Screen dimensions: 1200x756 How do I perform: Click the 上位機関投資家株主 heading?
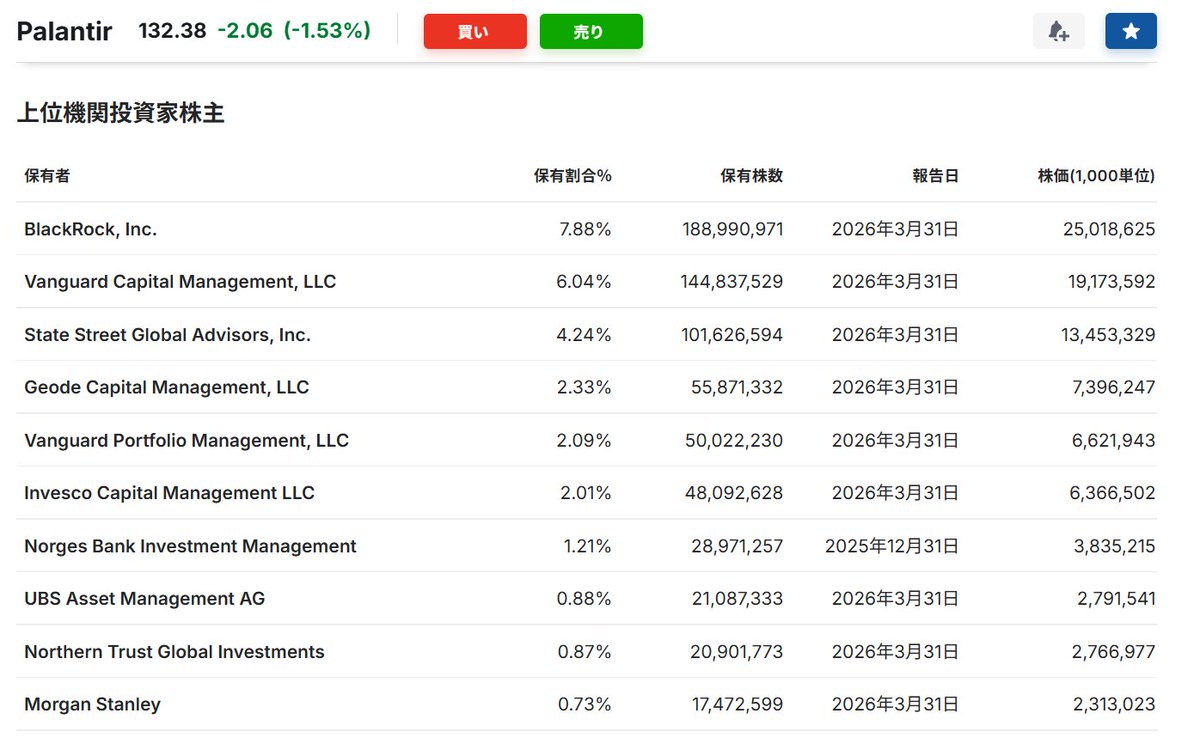(121, 114)
